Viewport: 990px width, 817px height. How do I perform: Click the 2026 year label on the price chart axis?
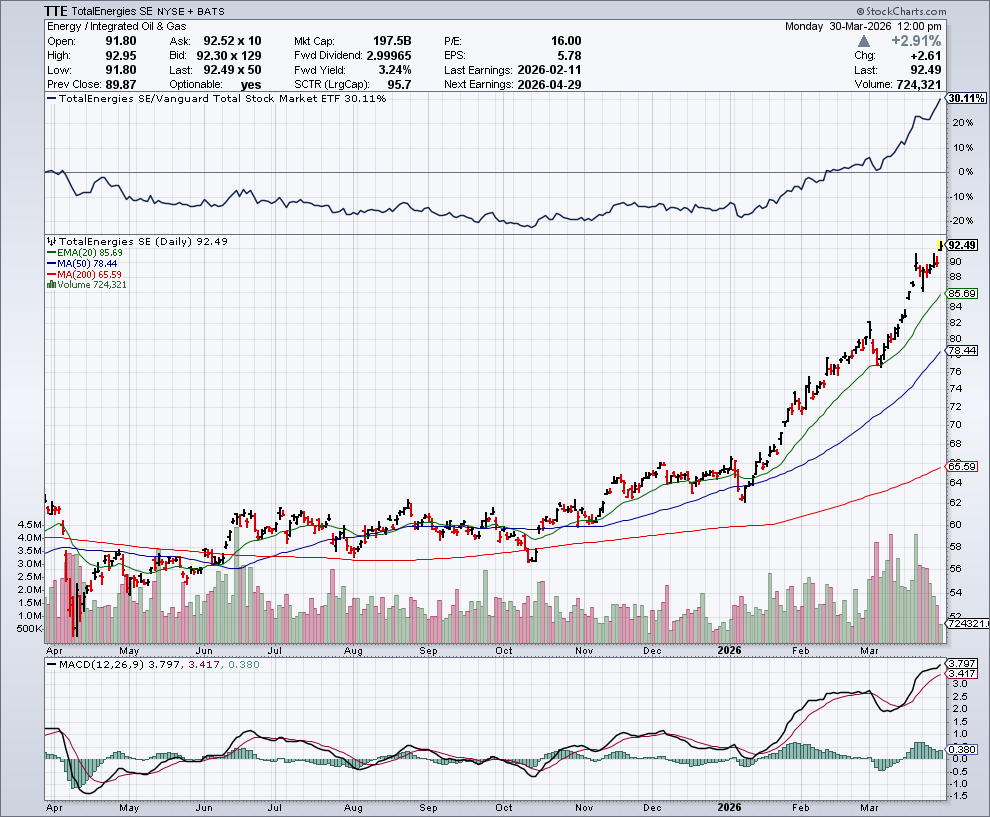click(x=732, y=650)
